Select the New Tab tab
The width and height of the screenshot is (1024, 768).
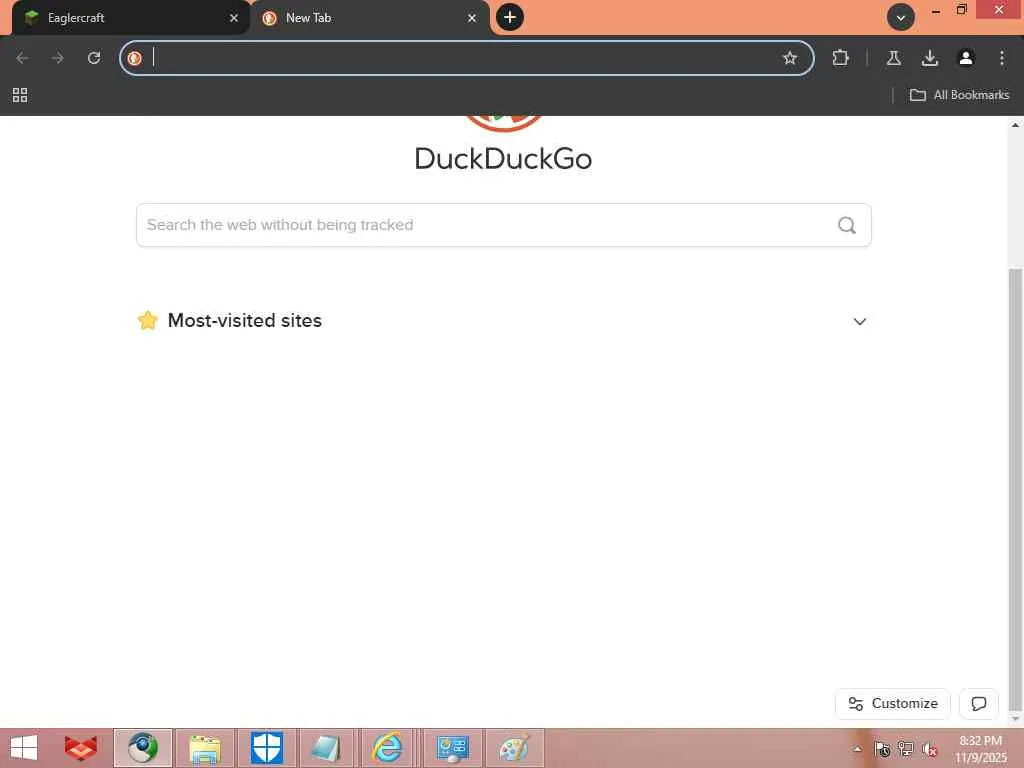click(368, 18)
